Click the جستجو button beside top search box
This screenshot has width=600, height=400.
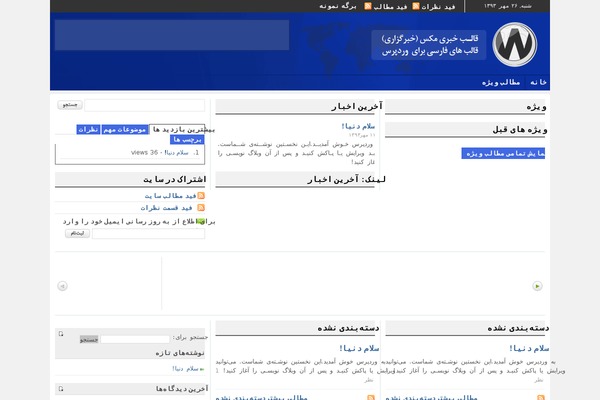(x=70, y=104)
